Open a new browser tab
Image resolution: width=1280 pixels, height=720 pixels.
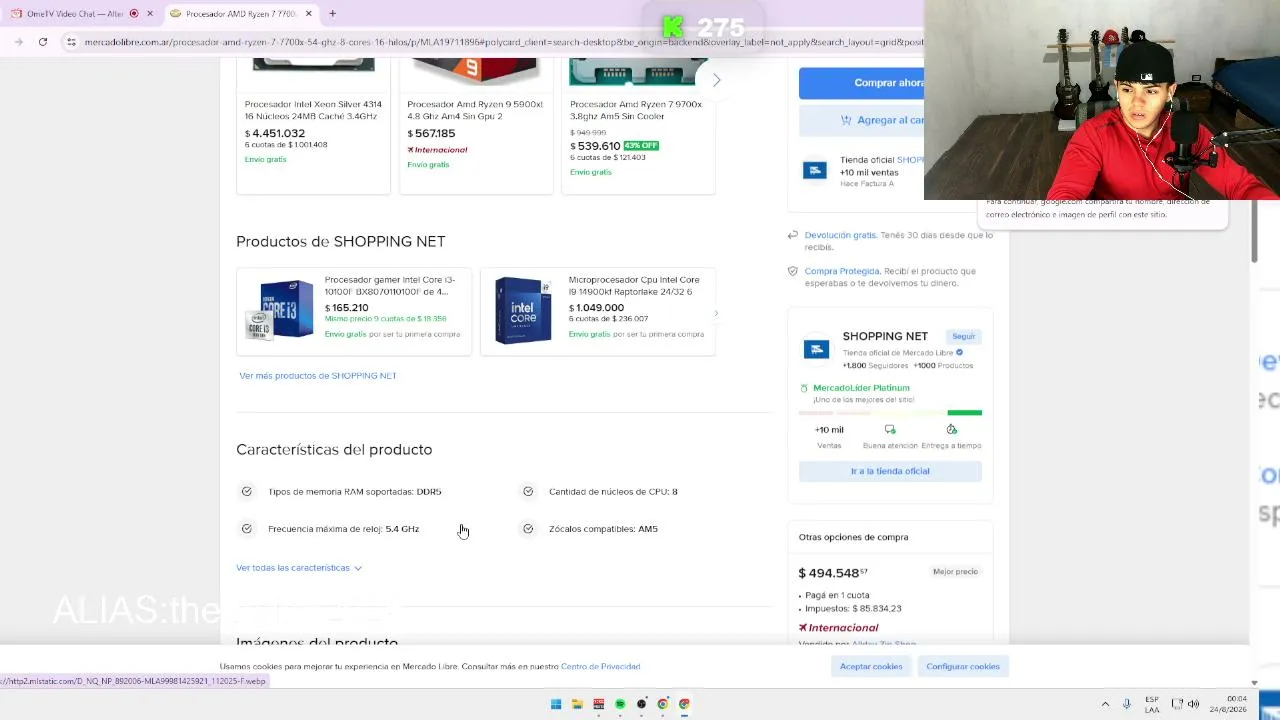(x=332, y=14)
